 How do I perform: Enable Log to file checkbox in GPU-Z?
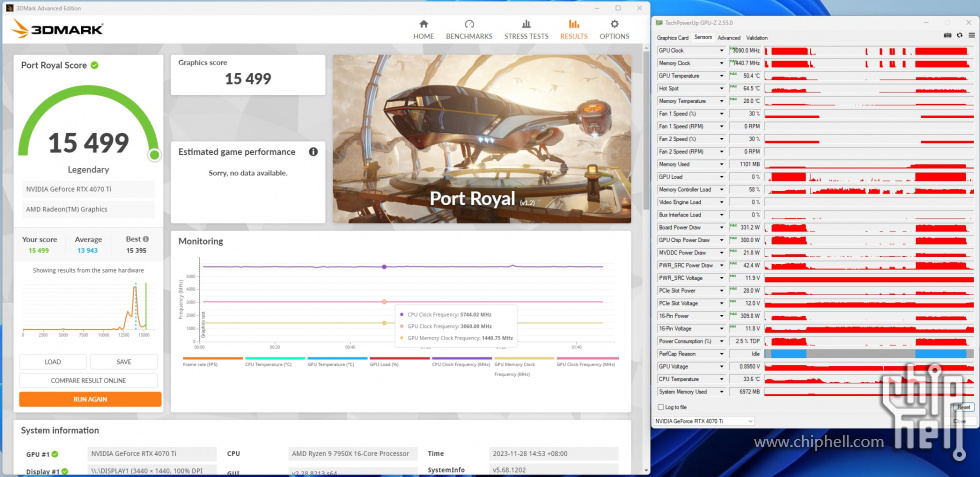(x=661, y=407)
